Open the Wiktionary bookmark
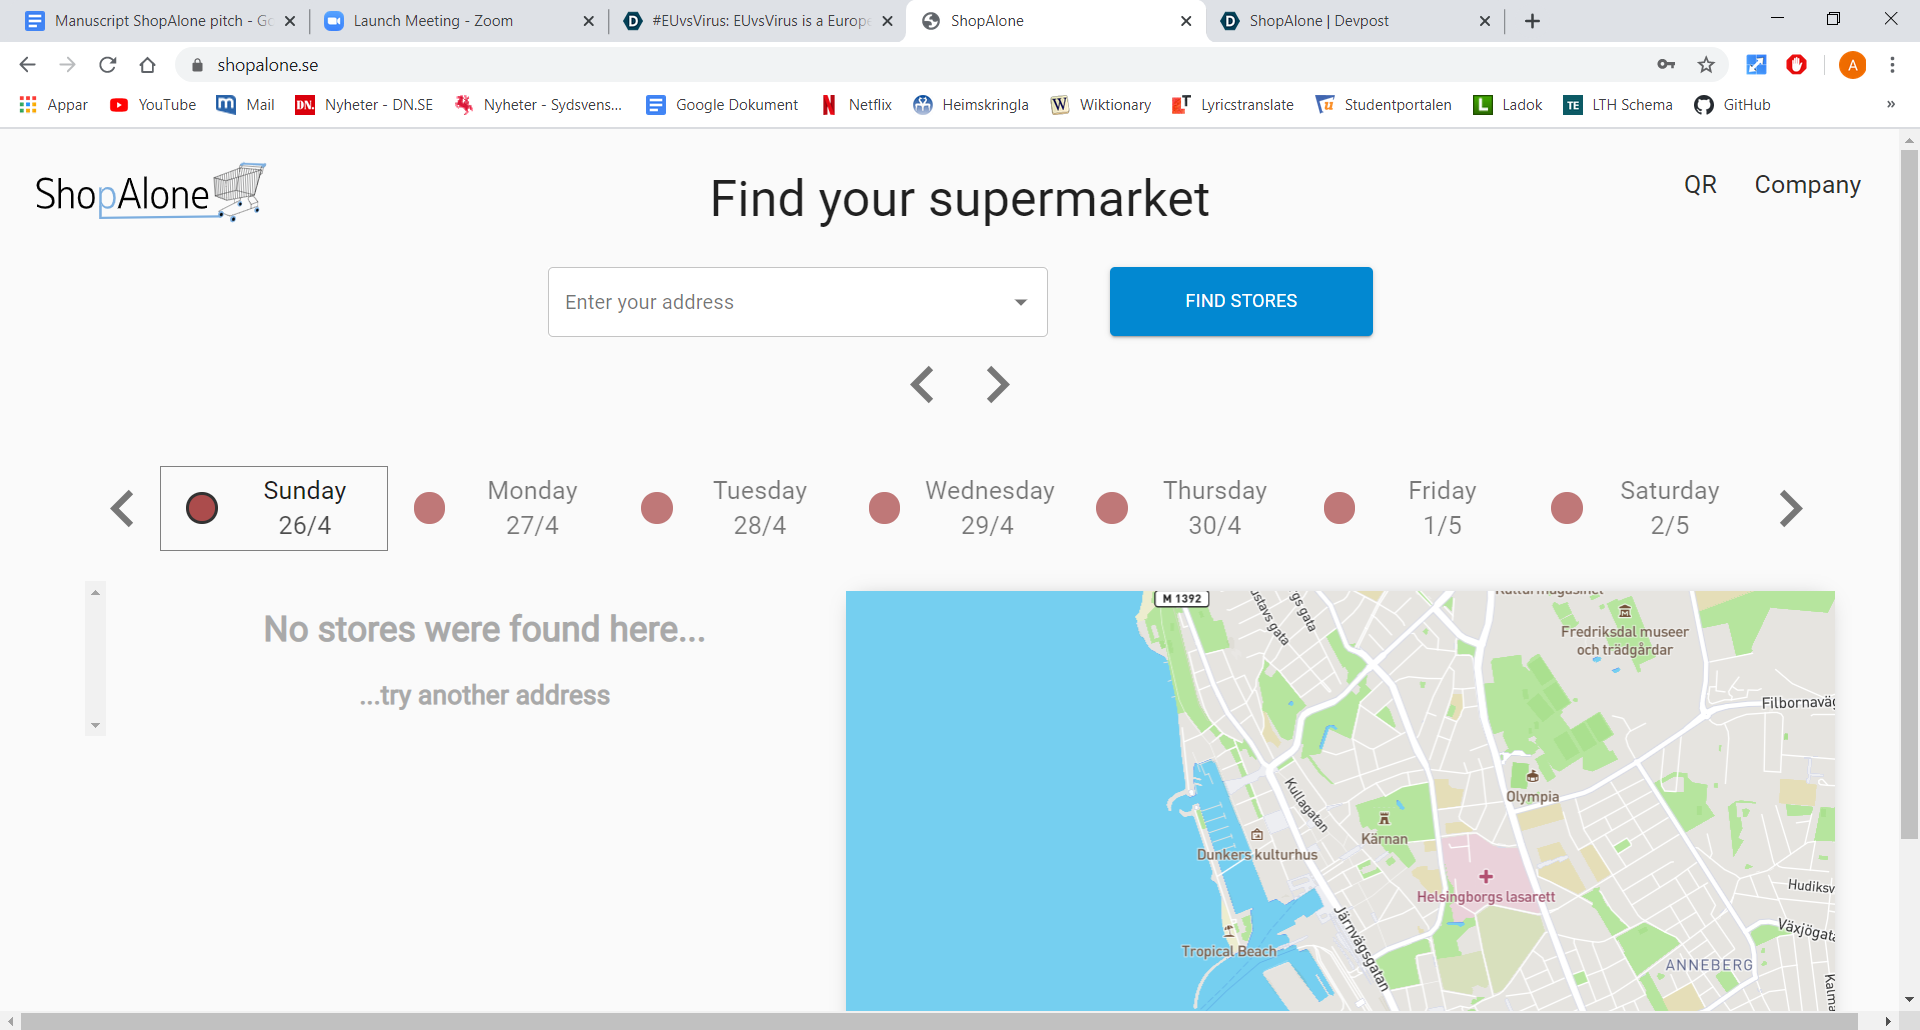Viewport: 1920px width, 1030px height. click(x=1101, y=105)
